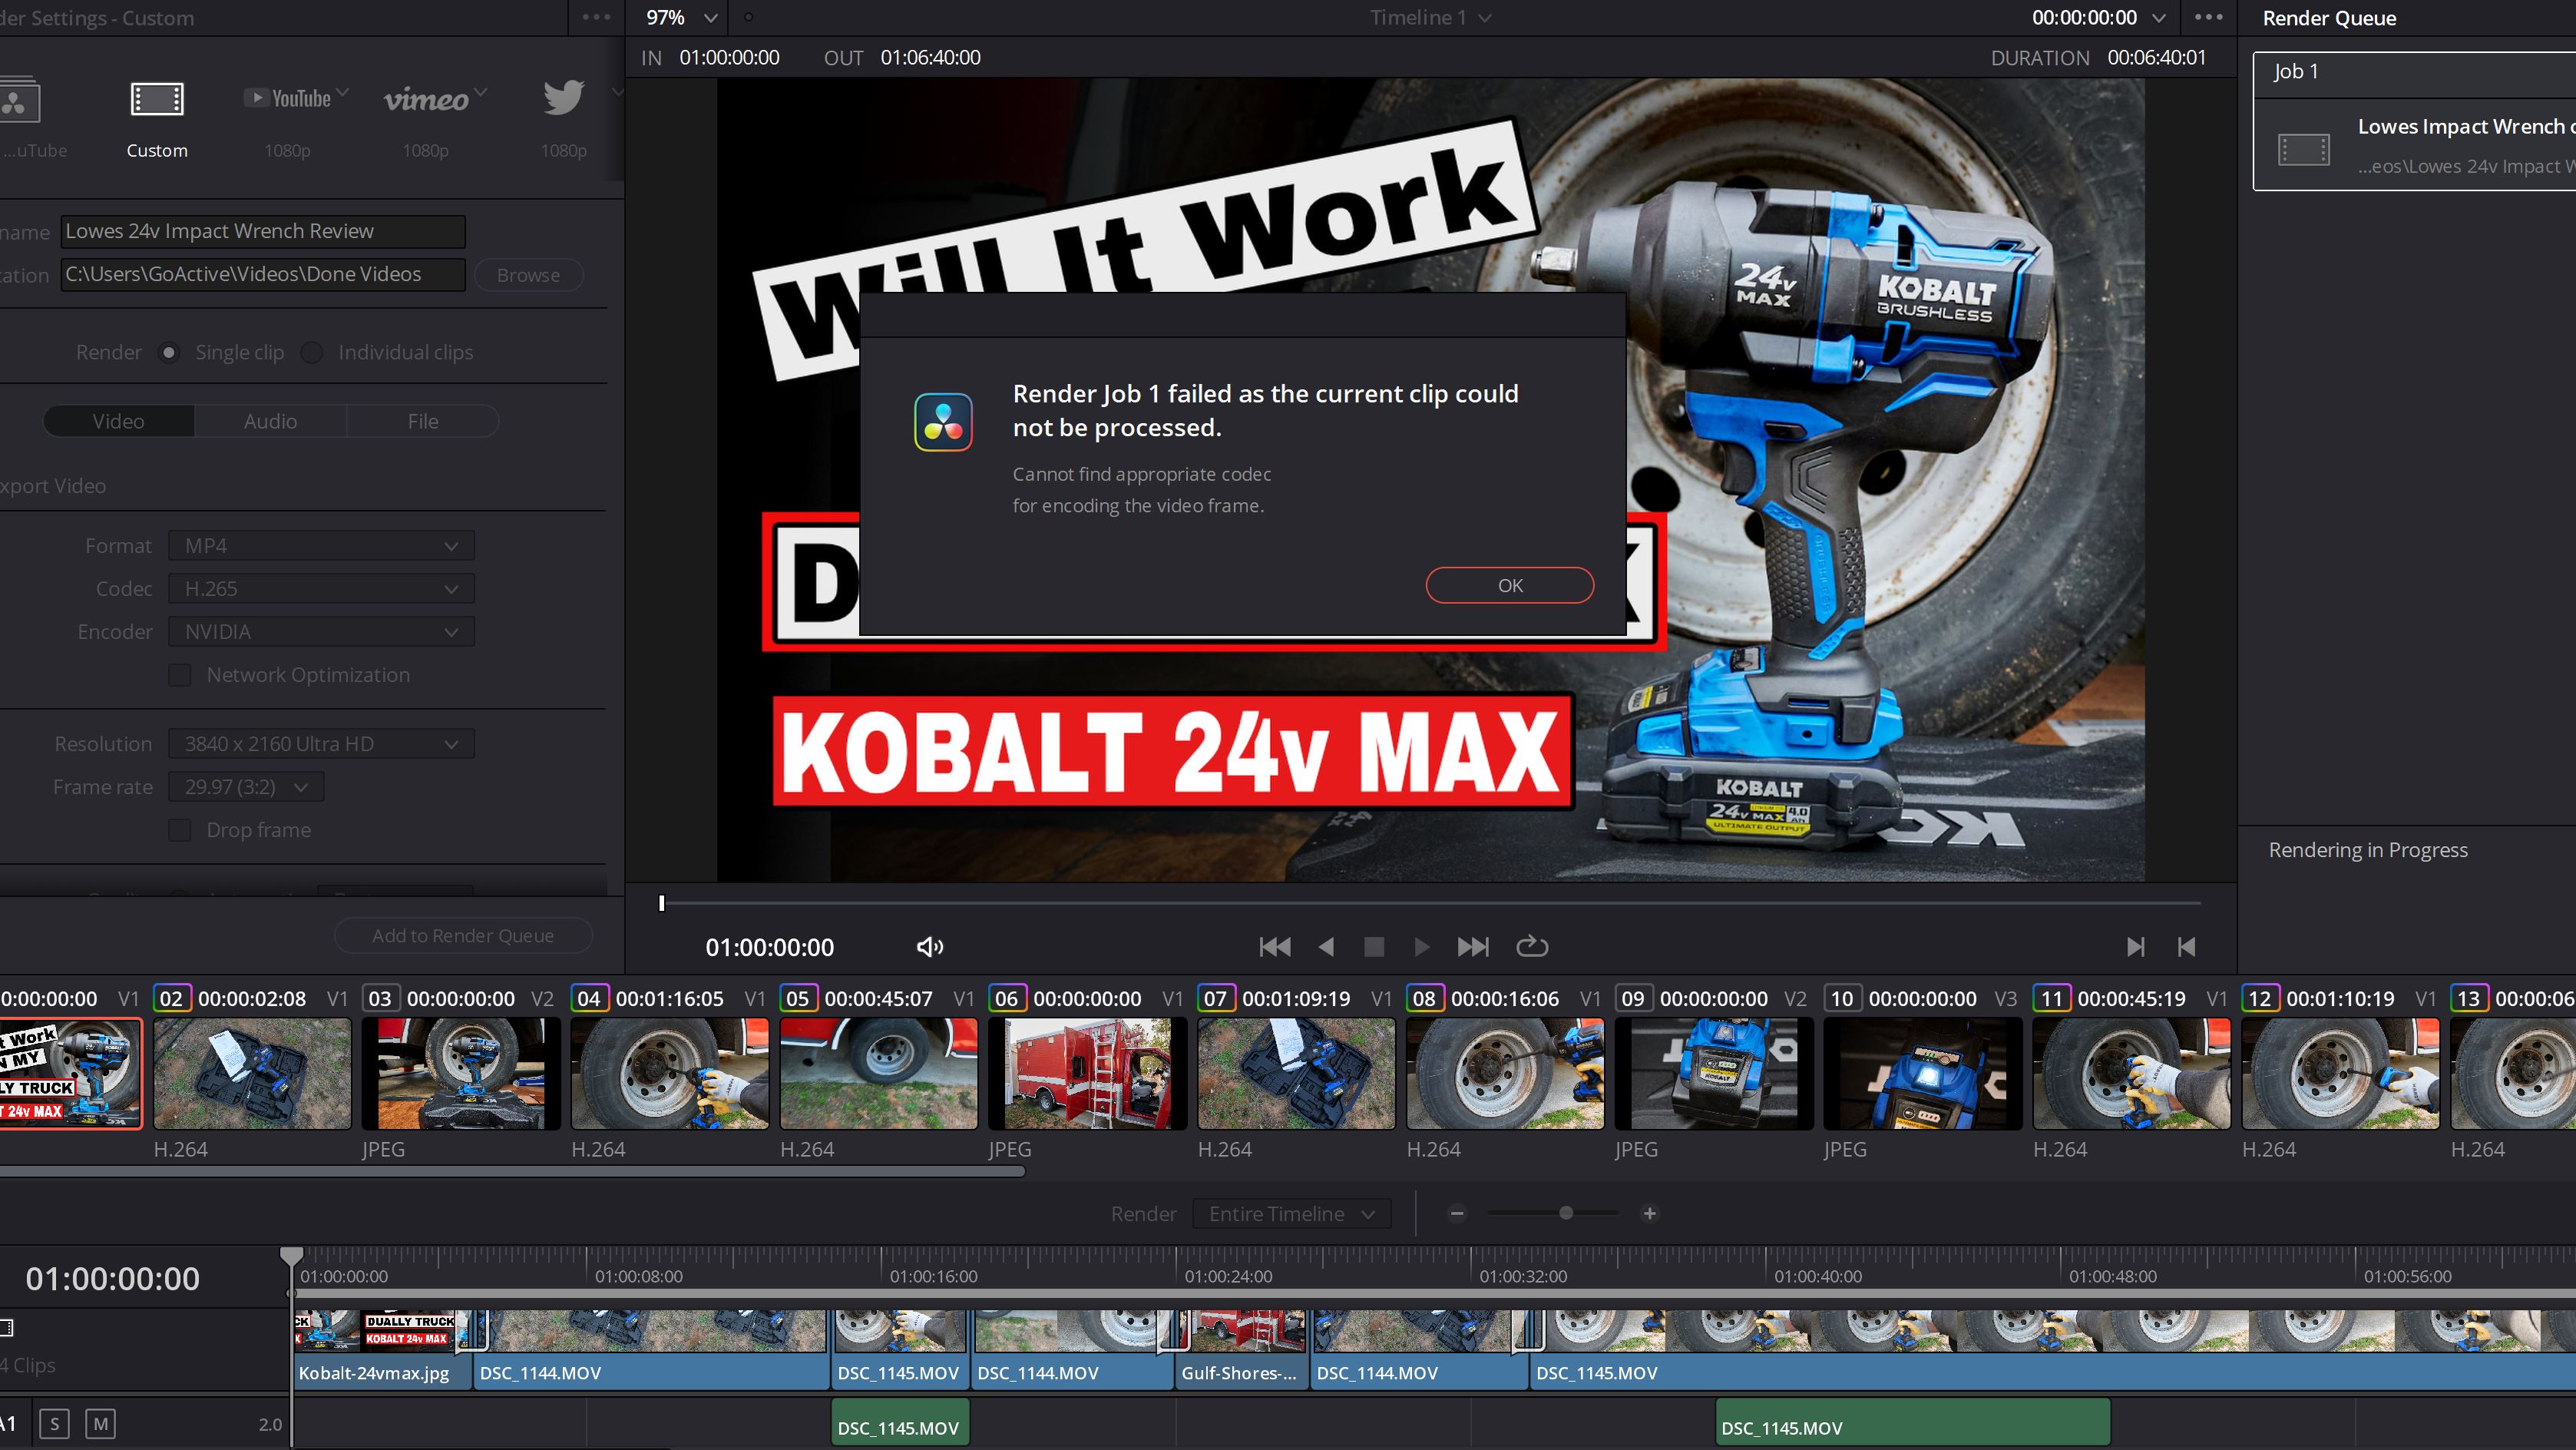Jump to first frame
This screenshot has width=2576, height=1450.
click(1274, 947)
